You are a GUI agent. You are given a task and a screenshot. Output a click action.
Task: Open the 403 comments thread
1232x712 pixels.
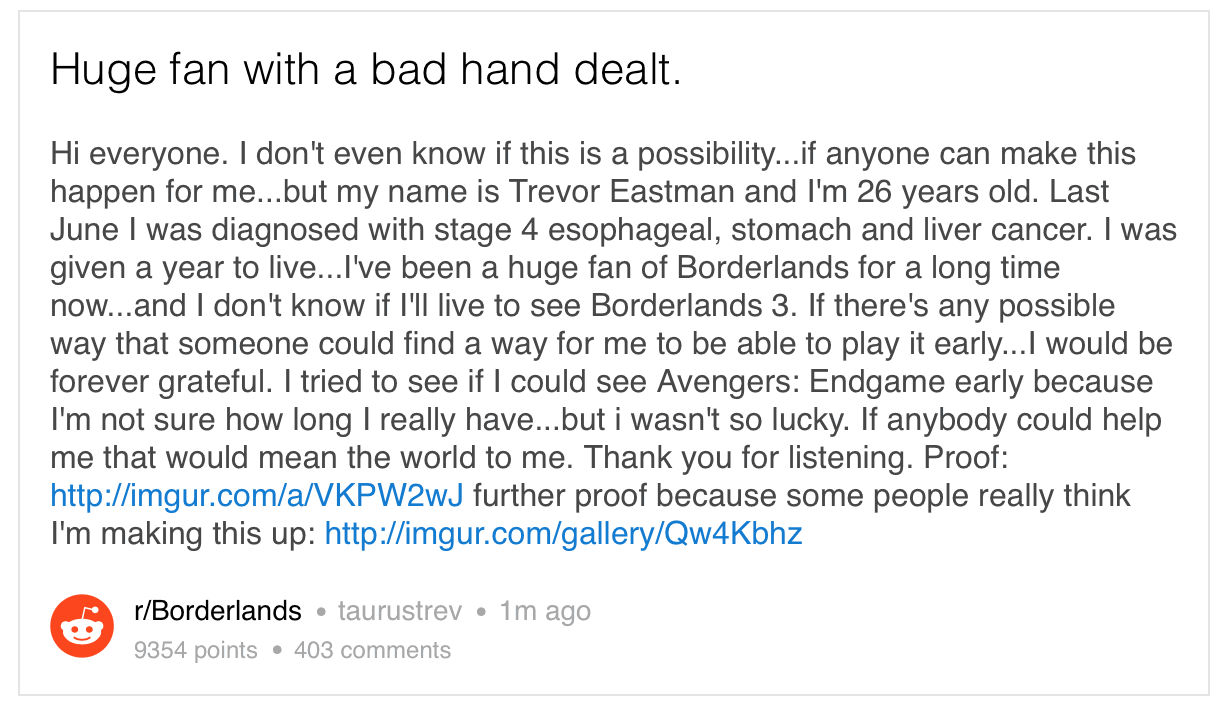[x=372, y=651]
